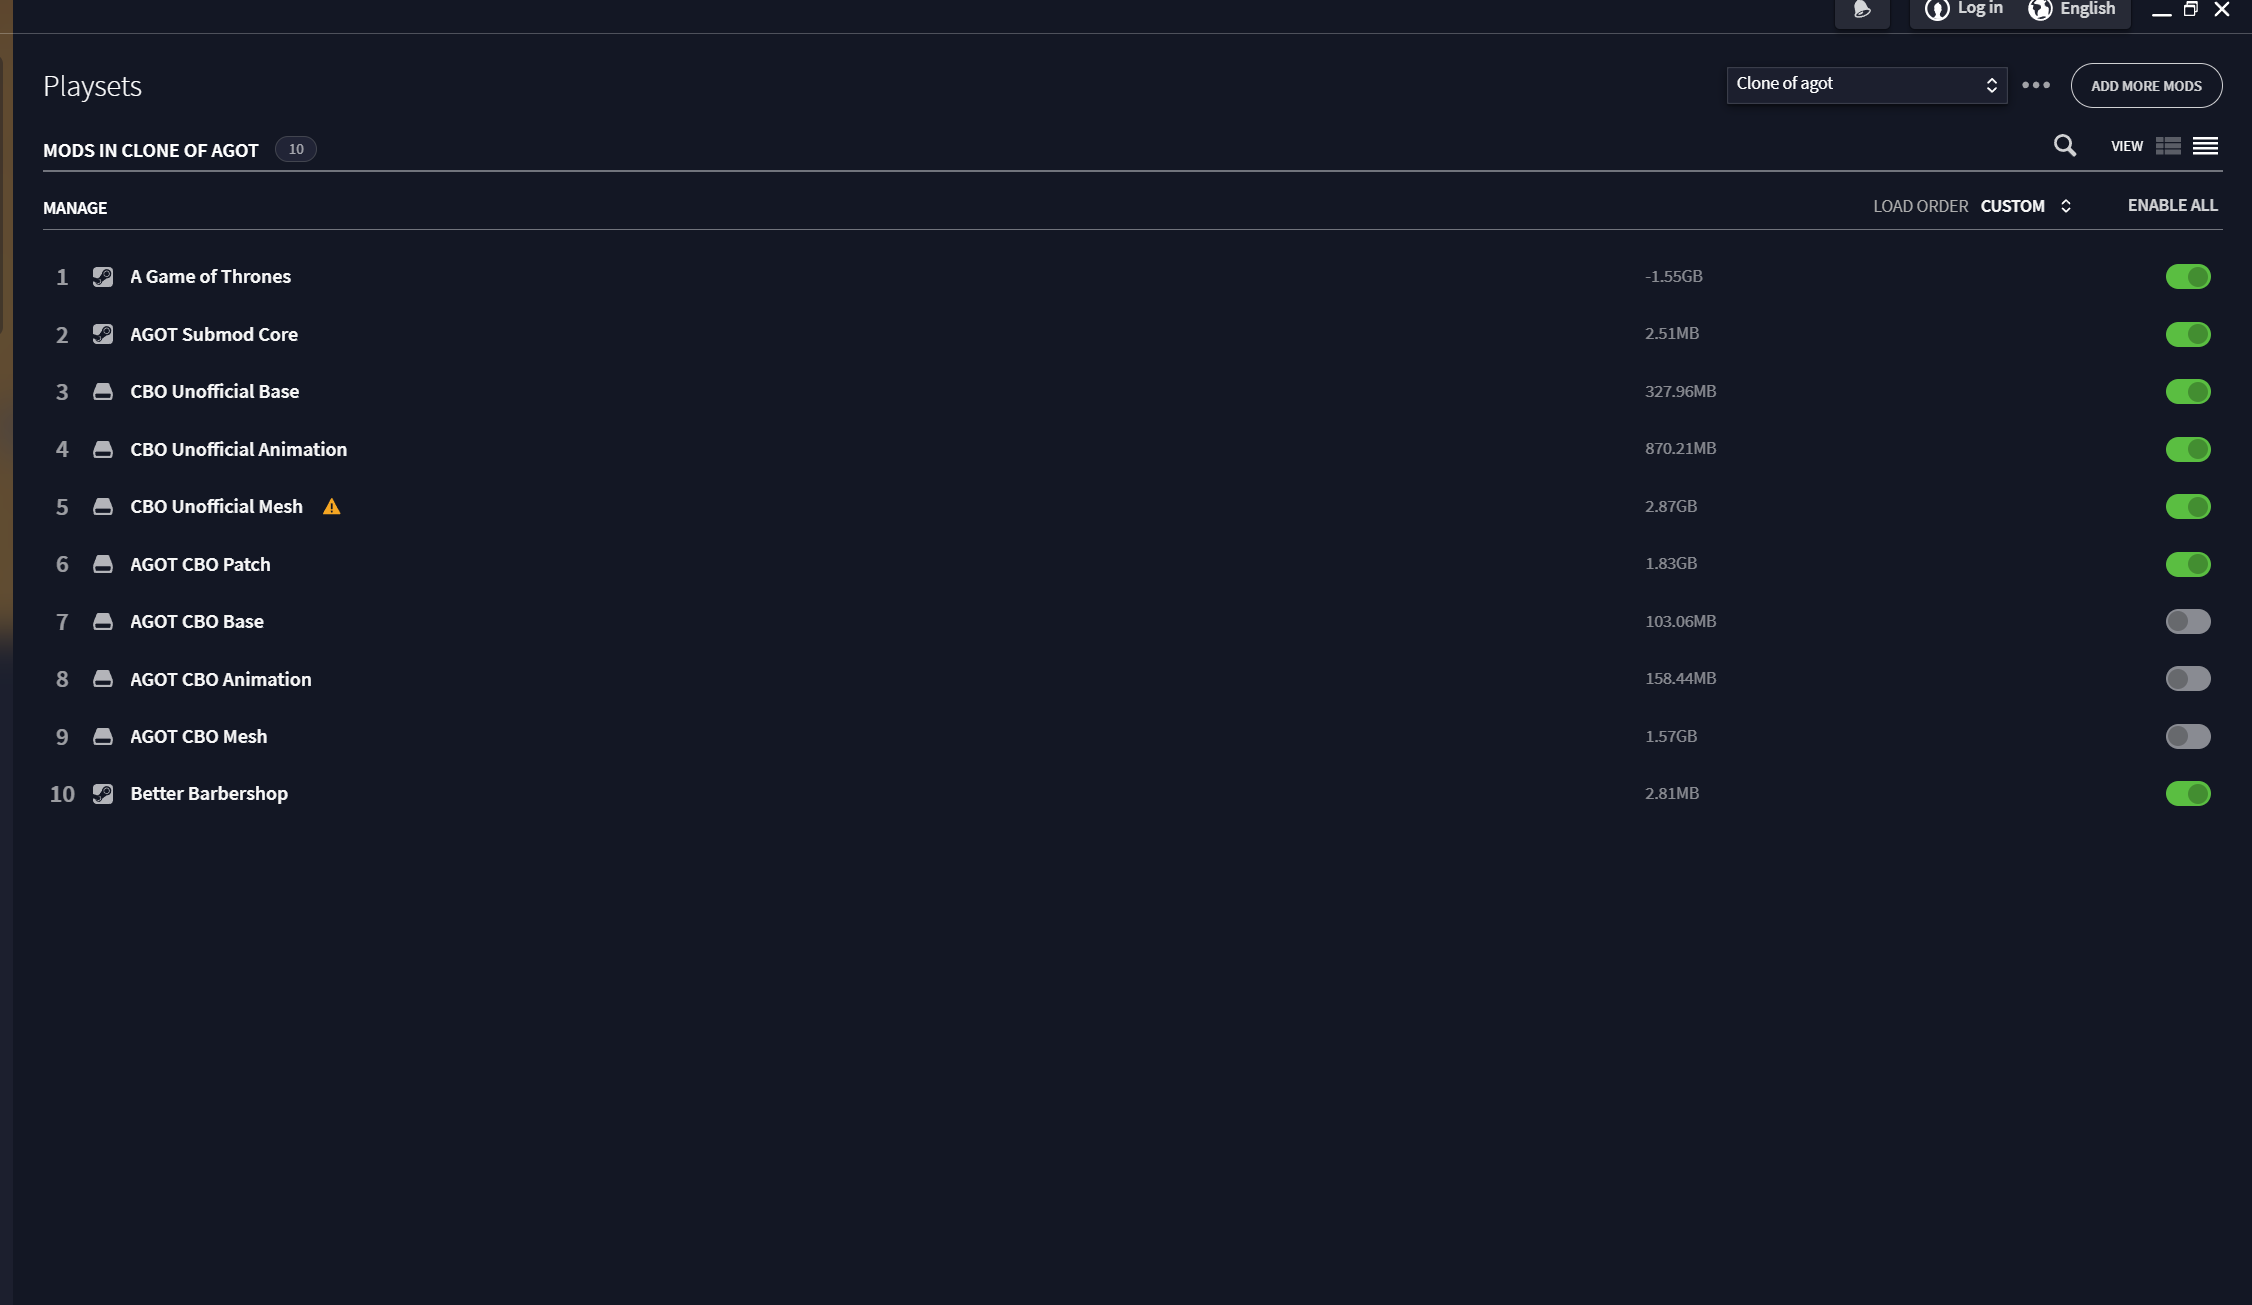The height and width of the screenshot is (1305, 2252).
Task: Click the local drive icon beside AGOT CBO Animation
Action: [103, 679]
